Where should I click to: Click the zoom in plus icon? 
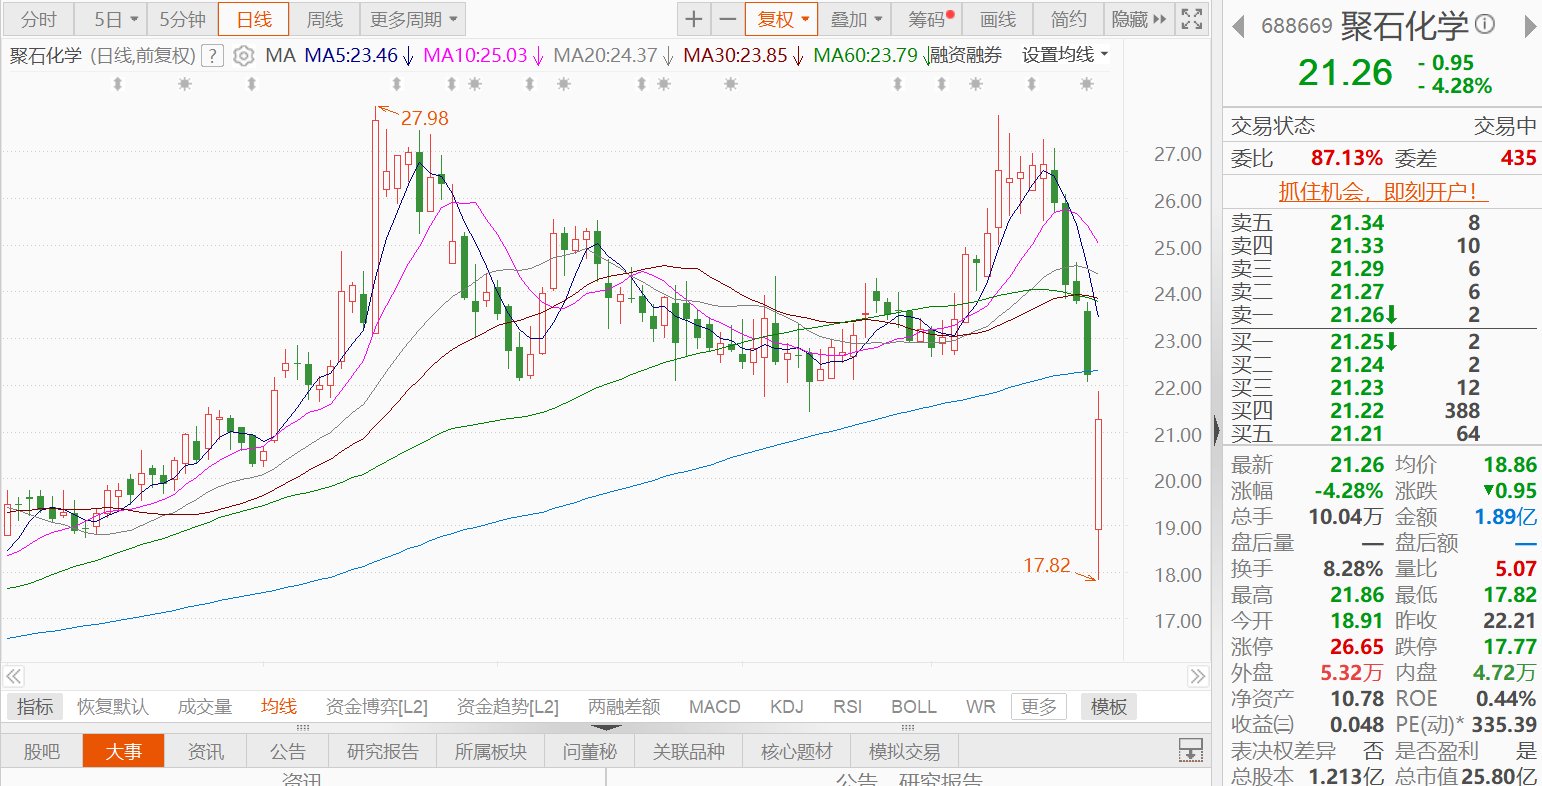pyautogui.click(x=693, y=19)
